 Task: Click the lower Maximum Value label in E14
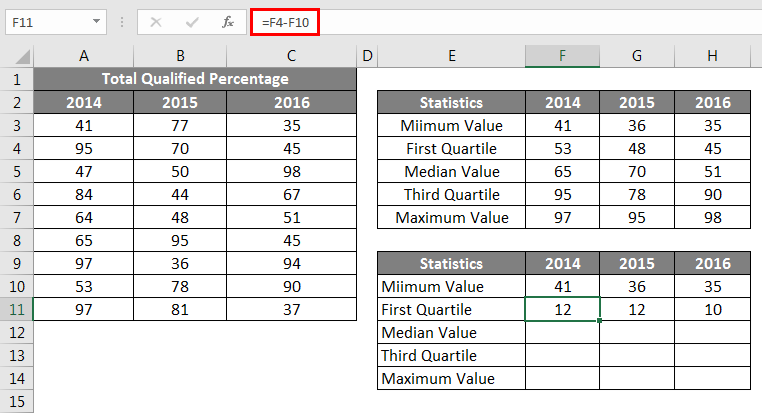tap(451, 379)
